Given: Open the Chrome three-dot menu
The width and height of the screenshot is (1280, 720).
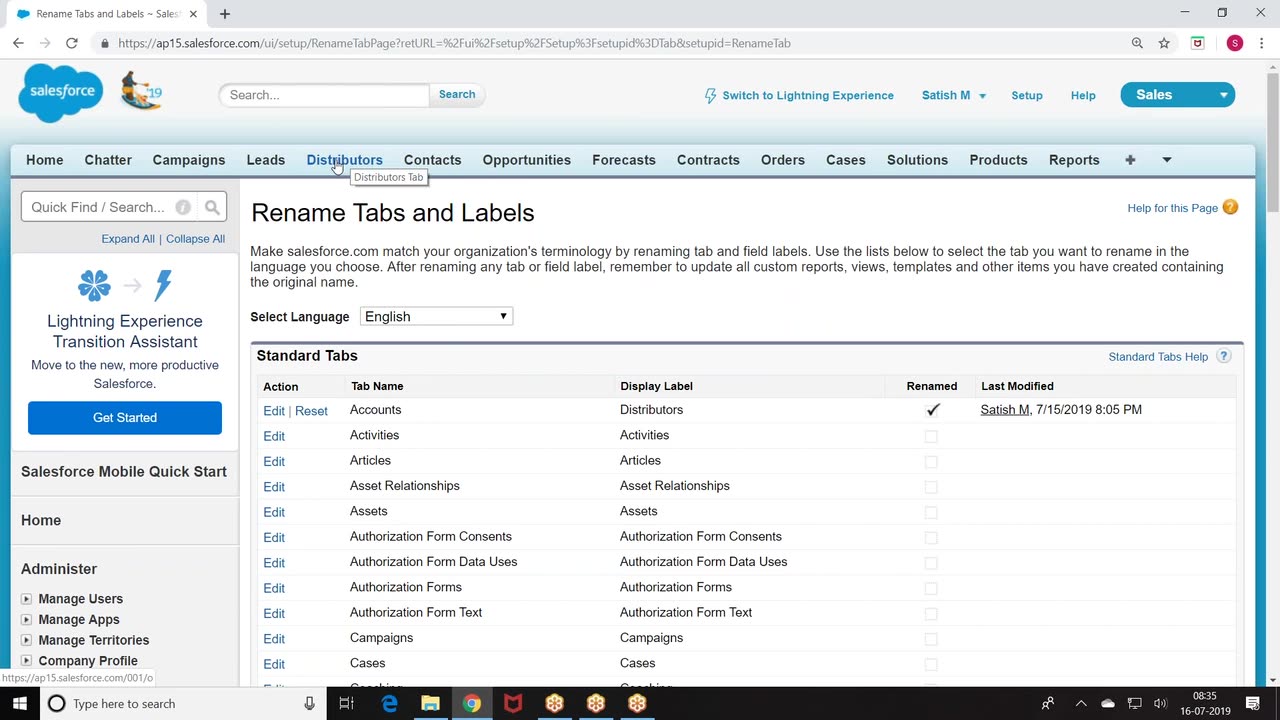Looking at the screenshot, I should click(1262, 43).
